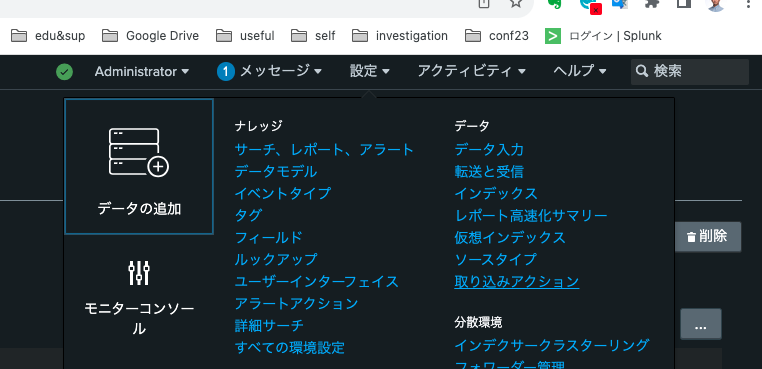Open サーチ、レポート、アラート settings
Image resolution: width=762 pixels, height=369 pixels.
point(324,149)
